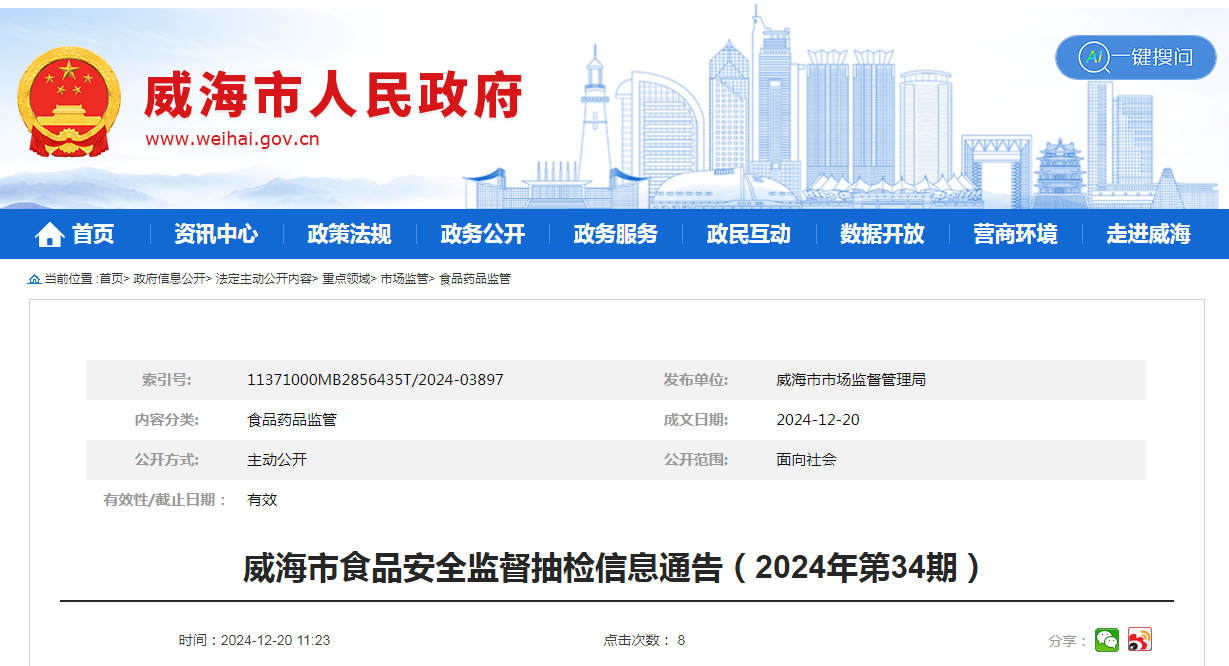Click the 有效性/截止日期 label

pyautogui.click(x=166, y=500)
